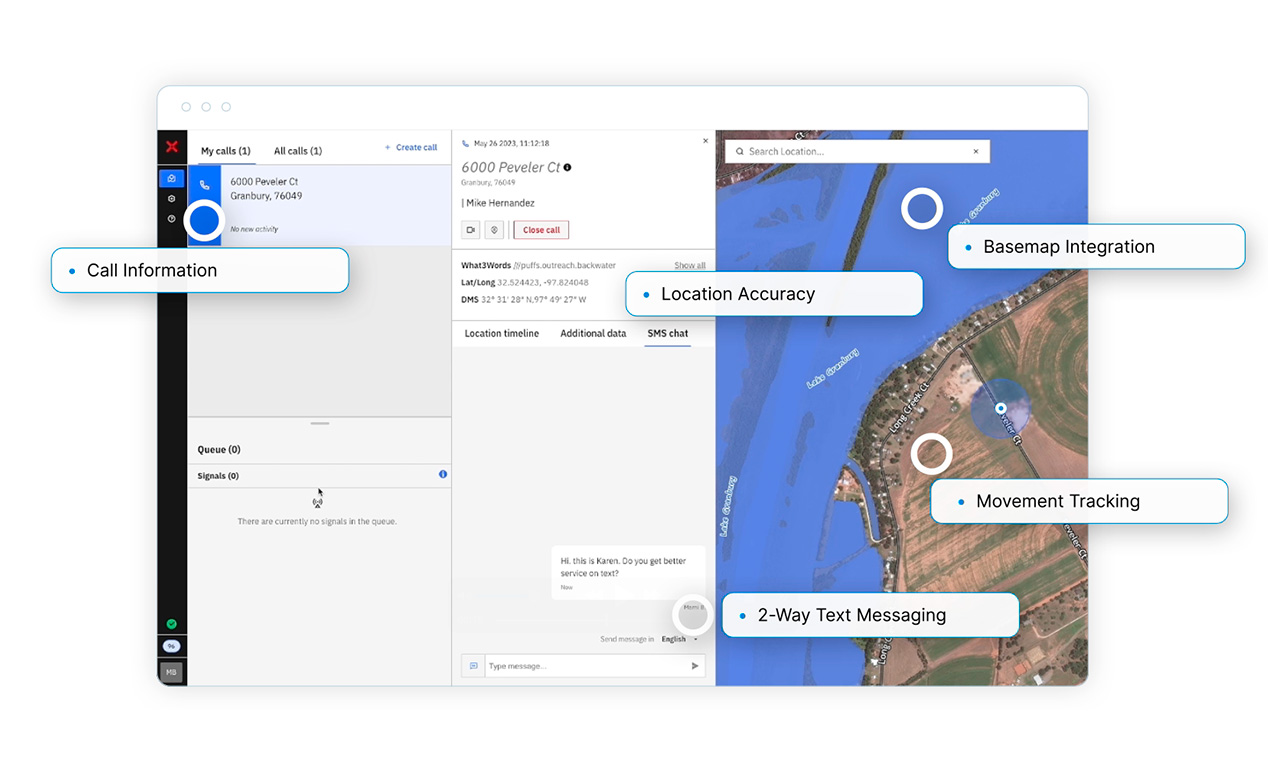The image size is (1268, 766).
Task: Click the 96 badge in sidebar
Action: (172, 646)
